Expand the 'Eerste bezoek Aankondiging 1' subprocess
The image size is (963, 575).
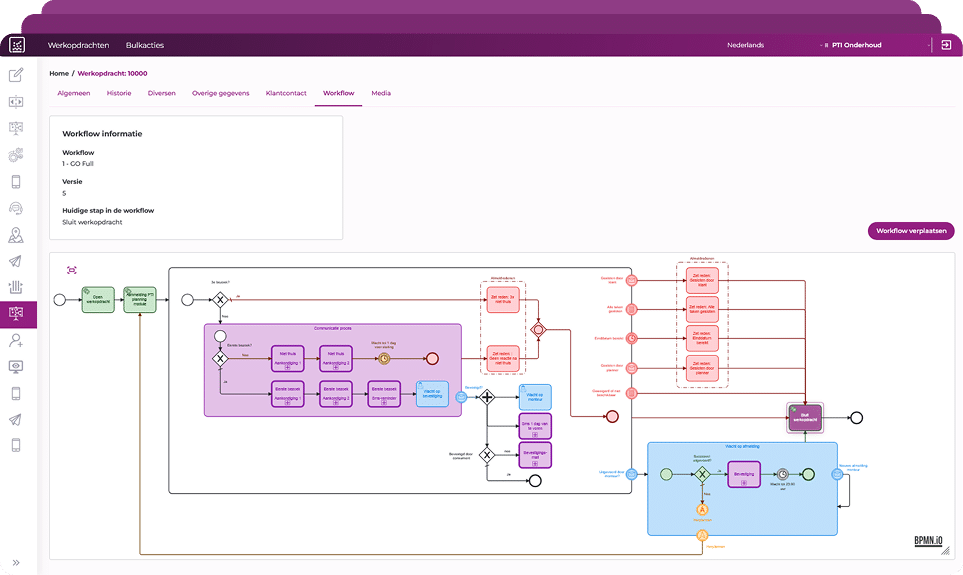pyautogui.click(x=287, y=402)
